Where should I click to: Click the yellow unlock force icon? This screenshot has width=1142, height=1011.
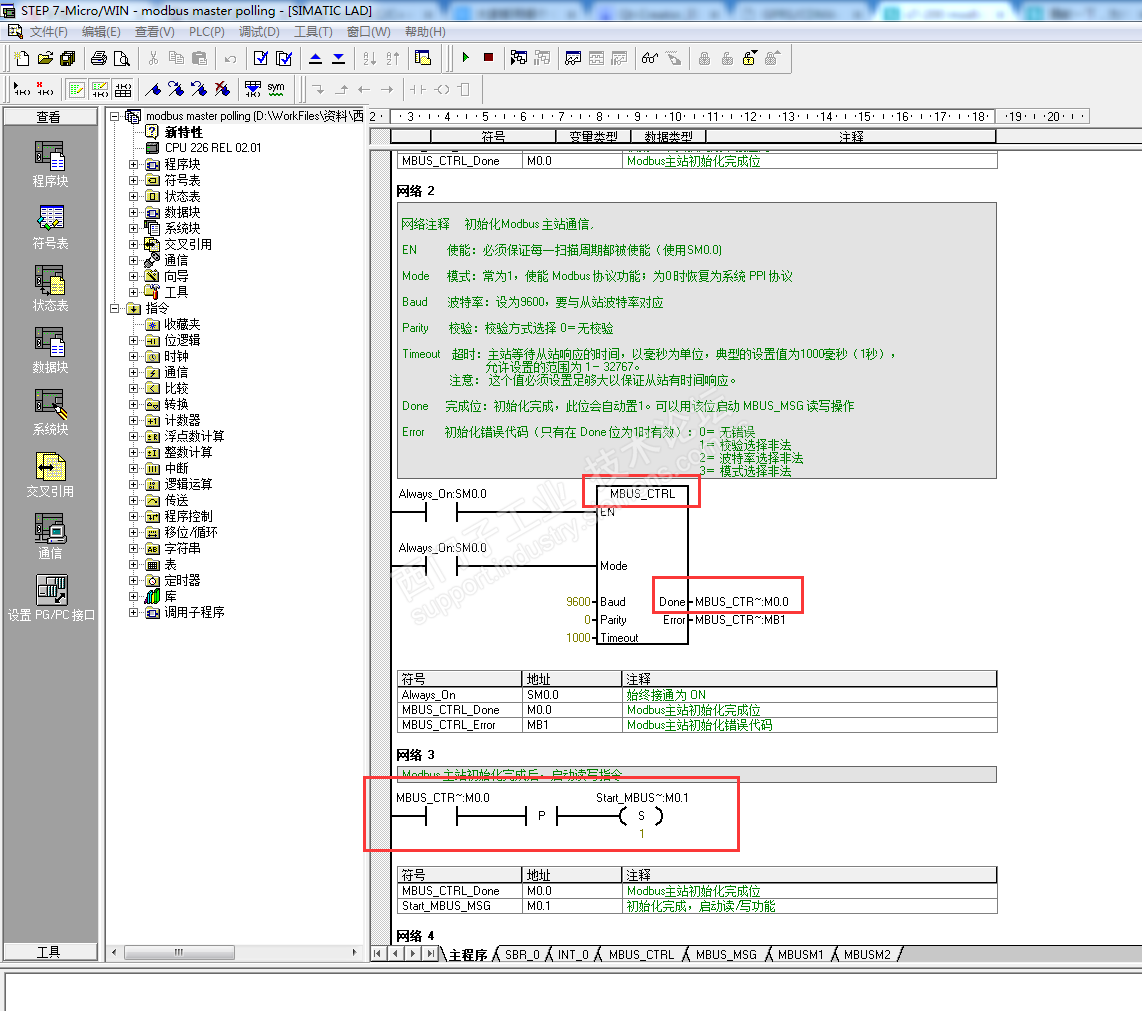(x=749, y=58)
